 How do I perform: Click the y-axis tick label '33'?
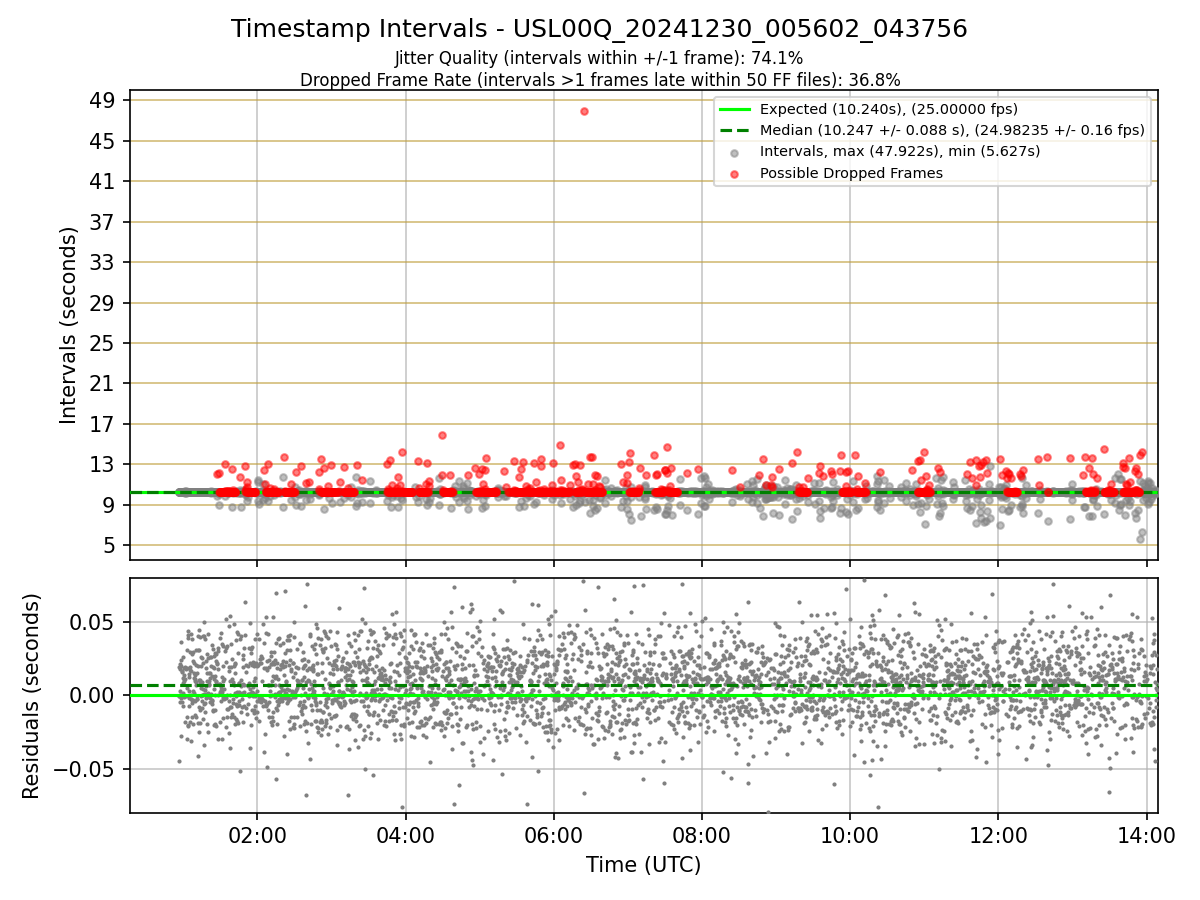[x=104, y=262]
